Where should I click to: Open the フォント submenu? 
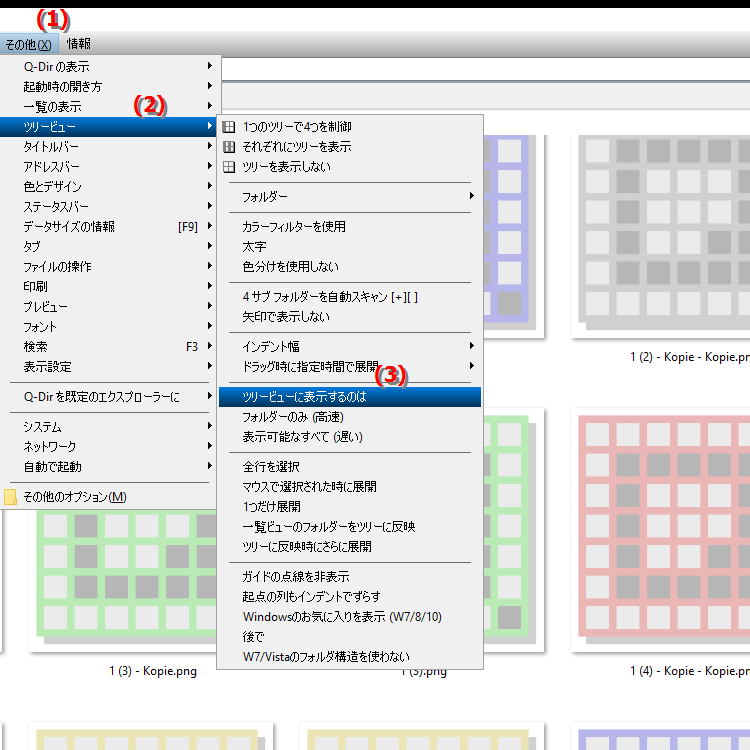[108, 327]
